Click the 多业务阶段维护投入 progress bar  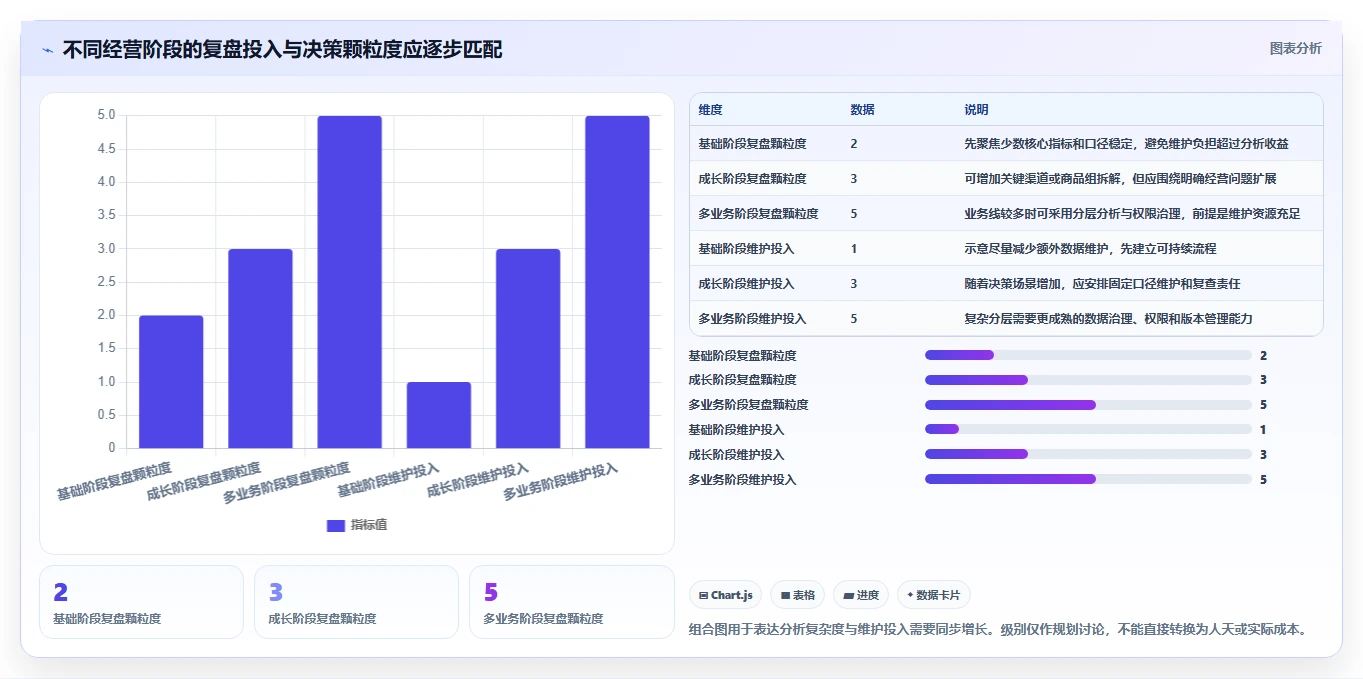point(1088,479)
